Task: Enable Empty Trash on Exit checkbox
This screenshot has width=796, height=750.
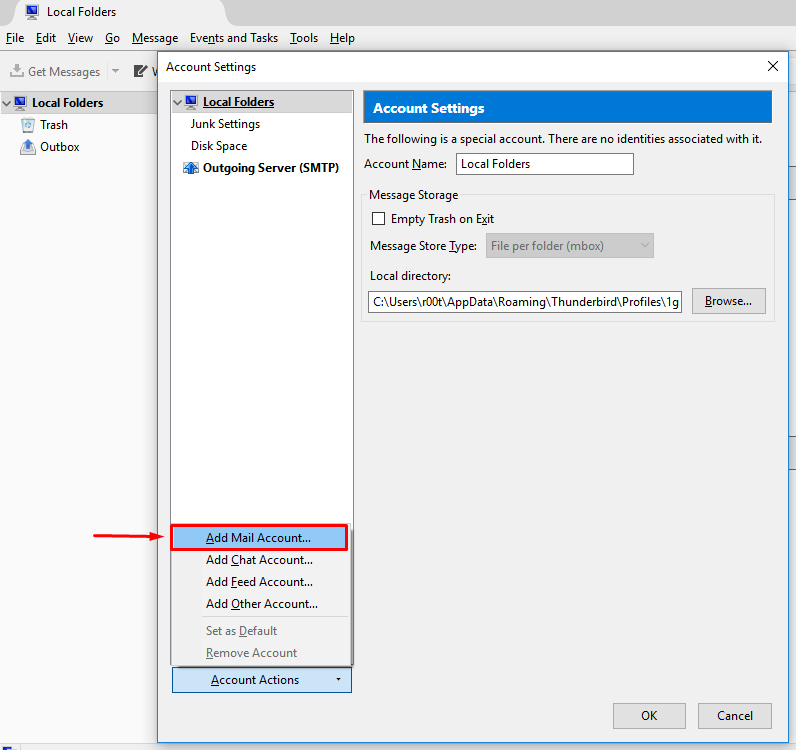Action: (x=378, y=219)
